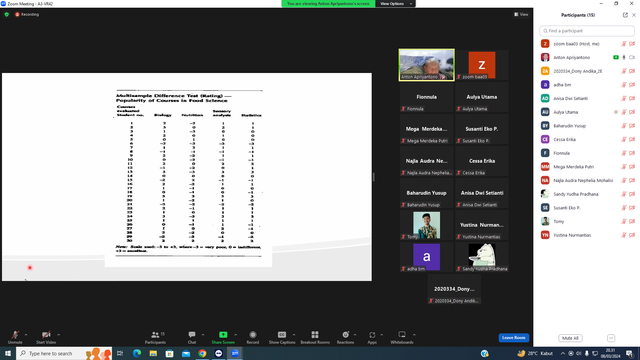Toggle mute icon for Fionnula row
The height and width of the screenshot is (360, 640).
[624, 153]
